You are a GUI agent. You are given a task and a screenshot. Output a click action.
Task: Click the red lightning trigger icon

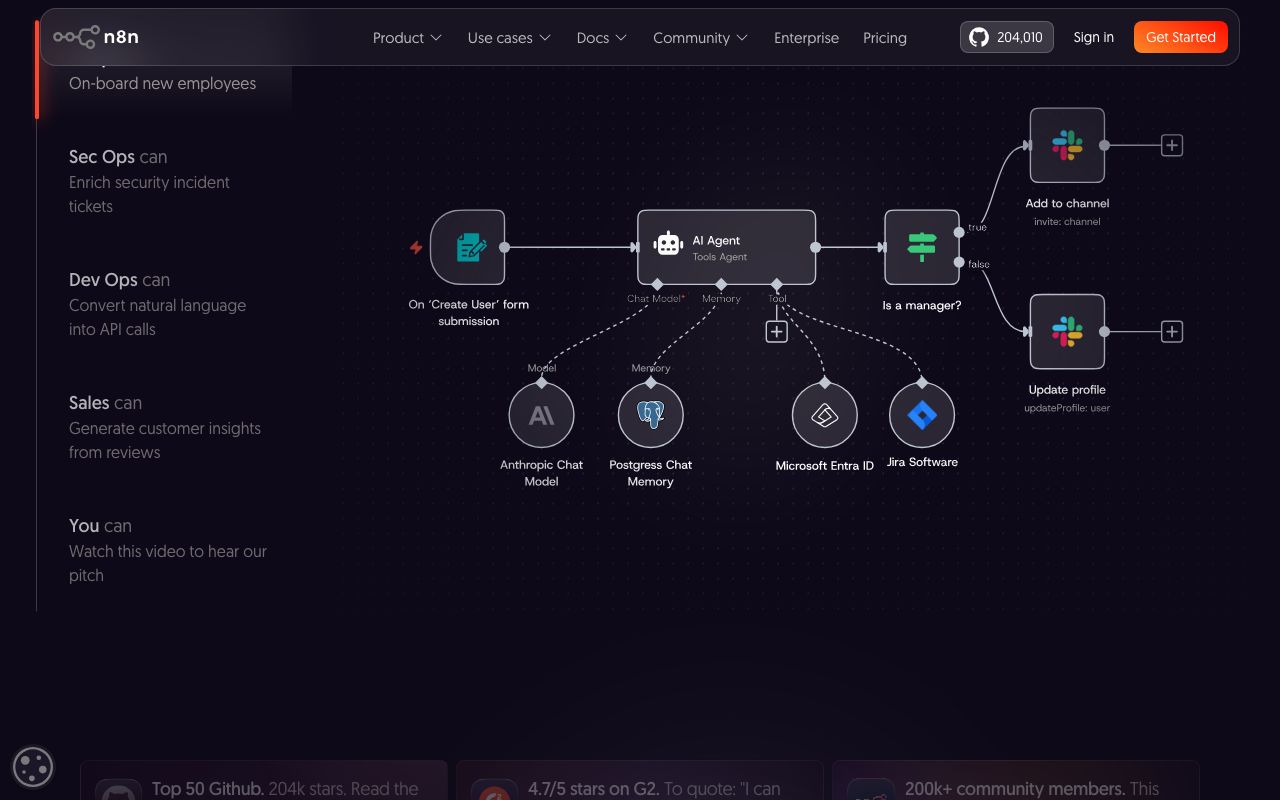tap(416, 247)
